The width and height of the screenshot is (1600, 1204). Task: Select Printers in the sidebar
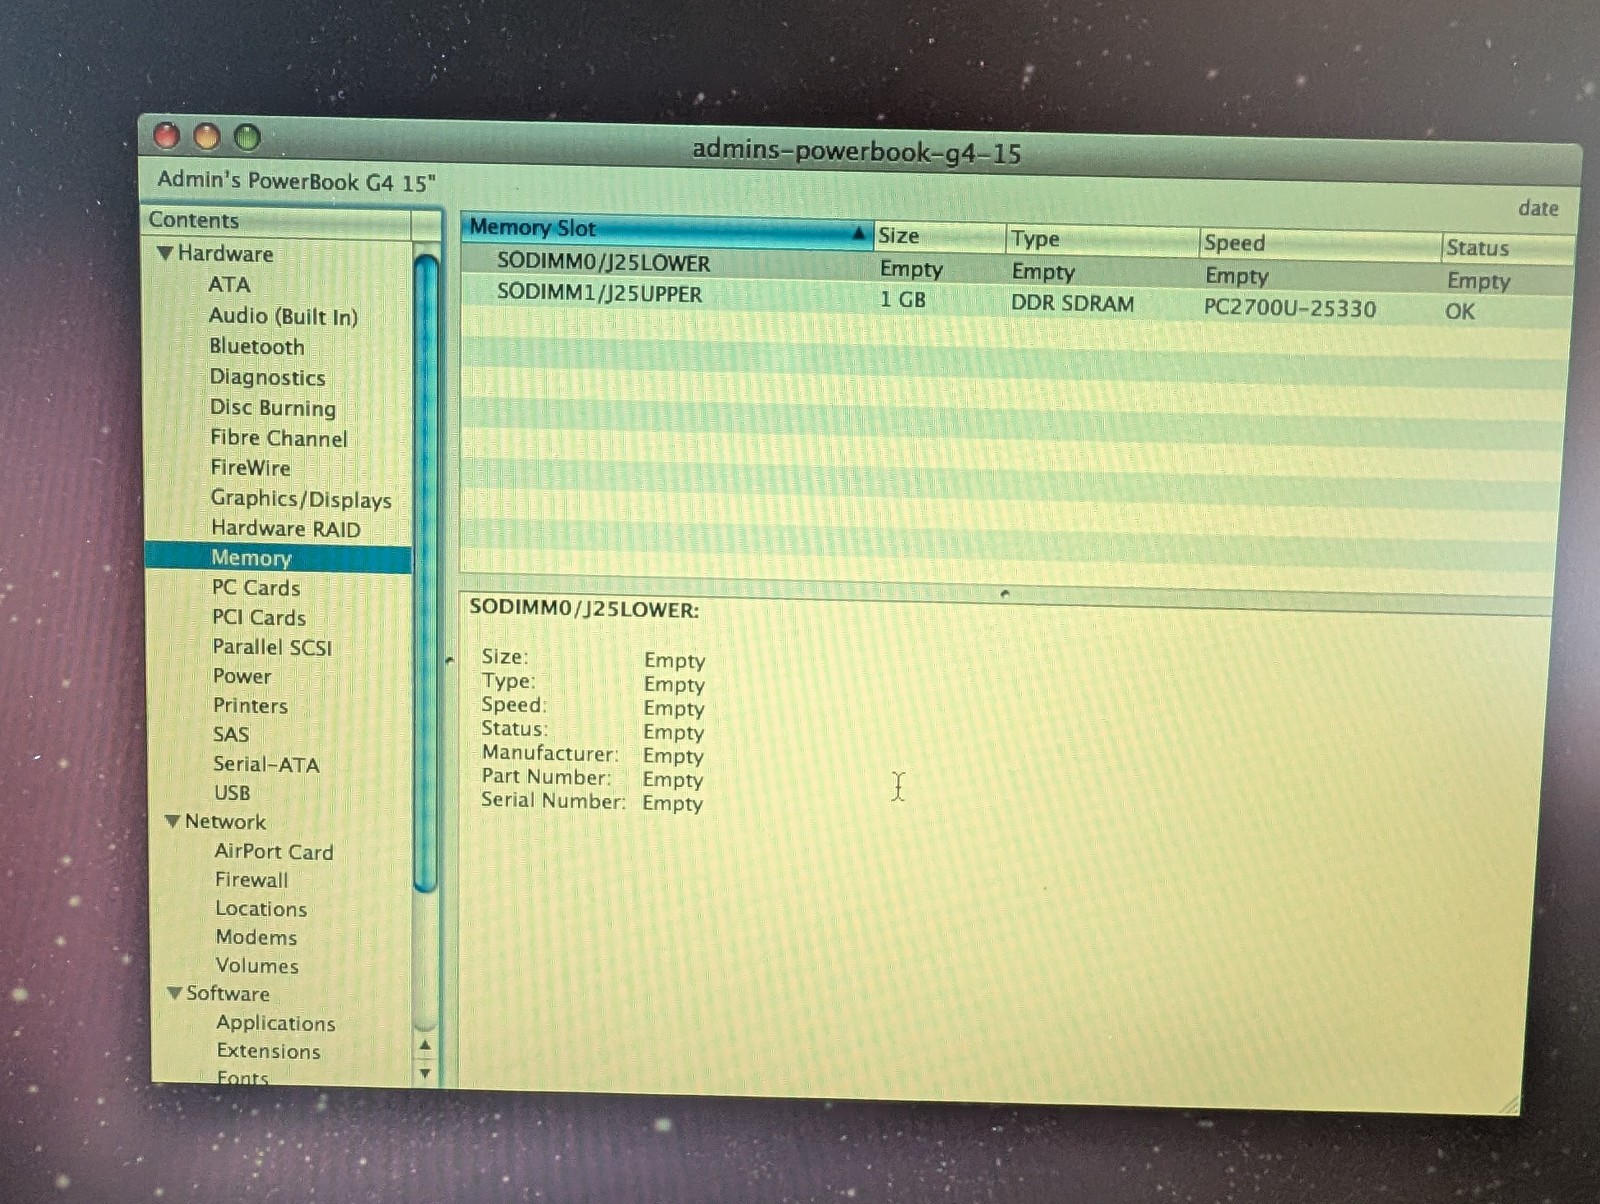250,705
